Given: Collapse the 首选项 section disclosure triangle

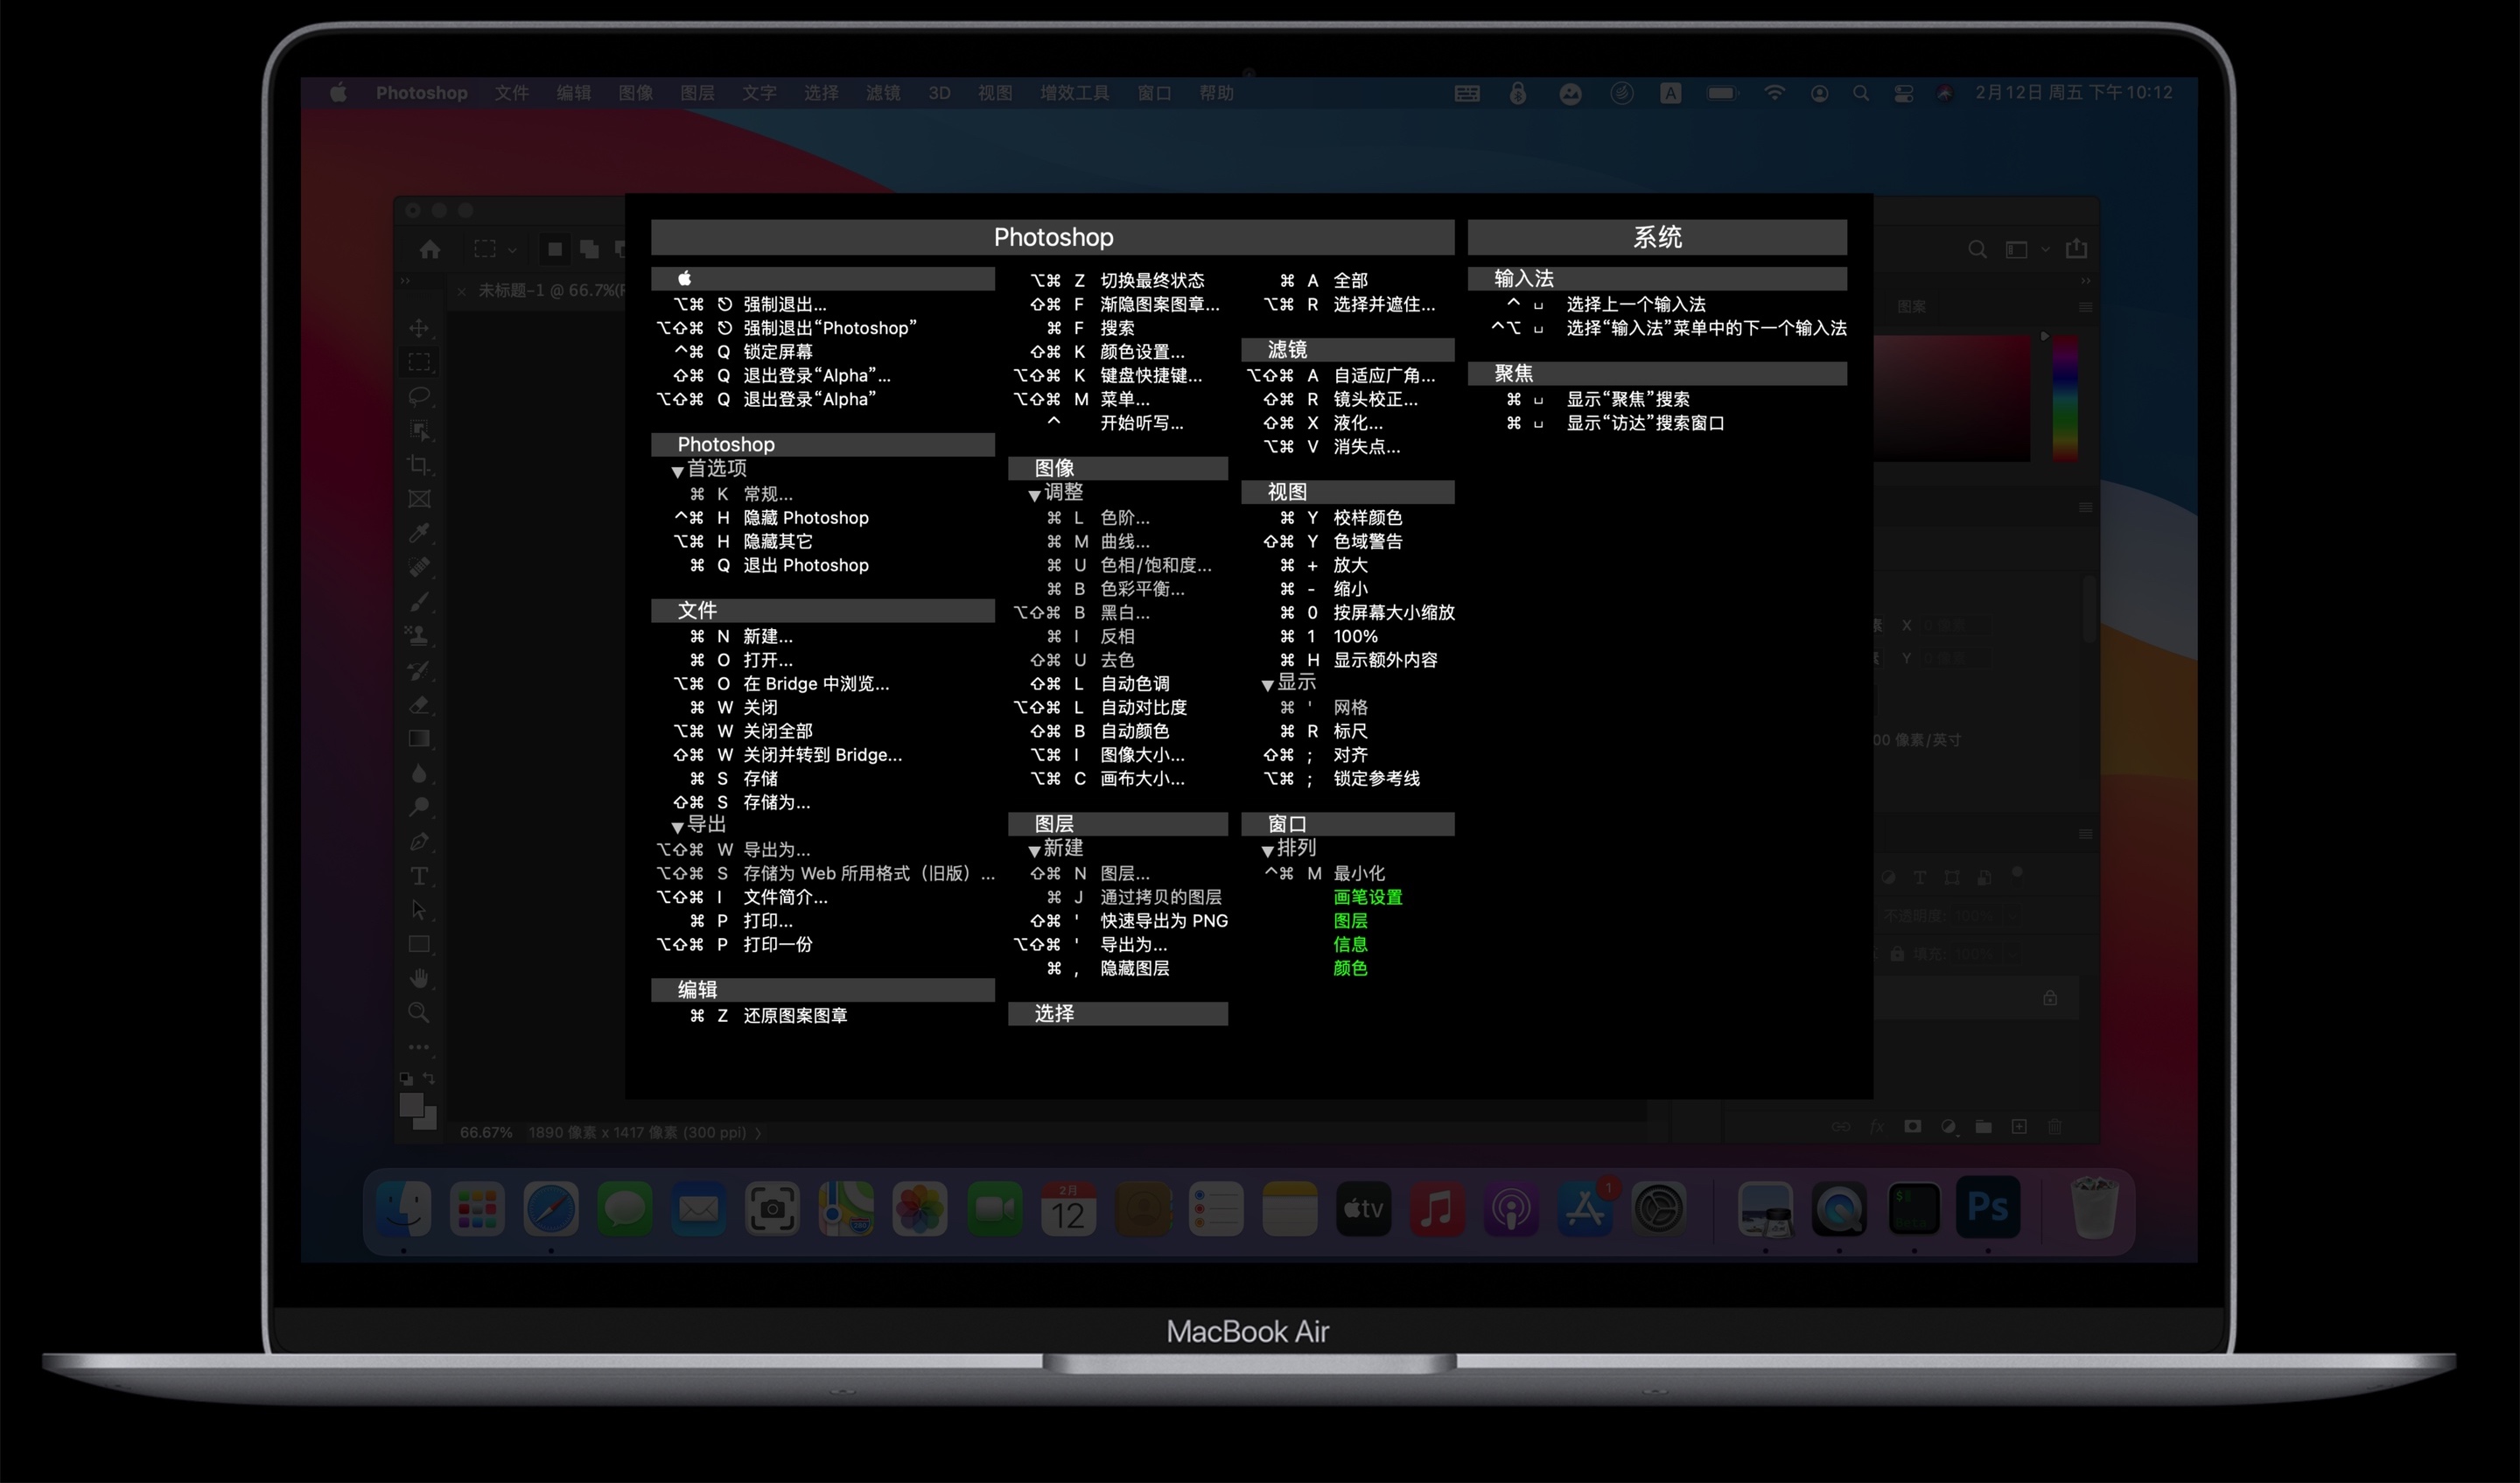Looking at the screenshot, I should click(676, 470).
